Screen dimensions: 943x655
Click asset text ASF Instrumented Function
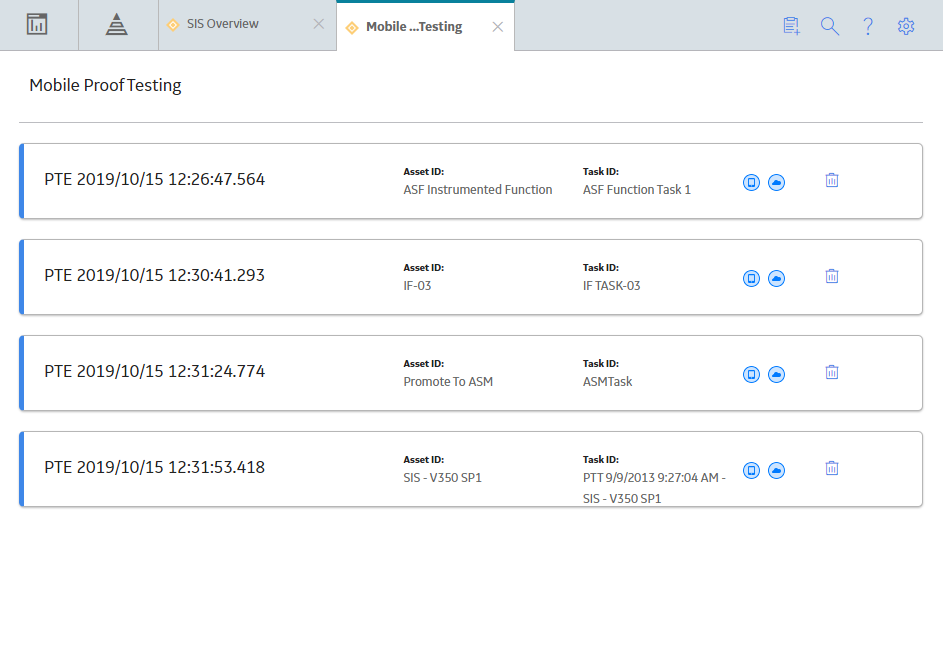click(478, 189)
